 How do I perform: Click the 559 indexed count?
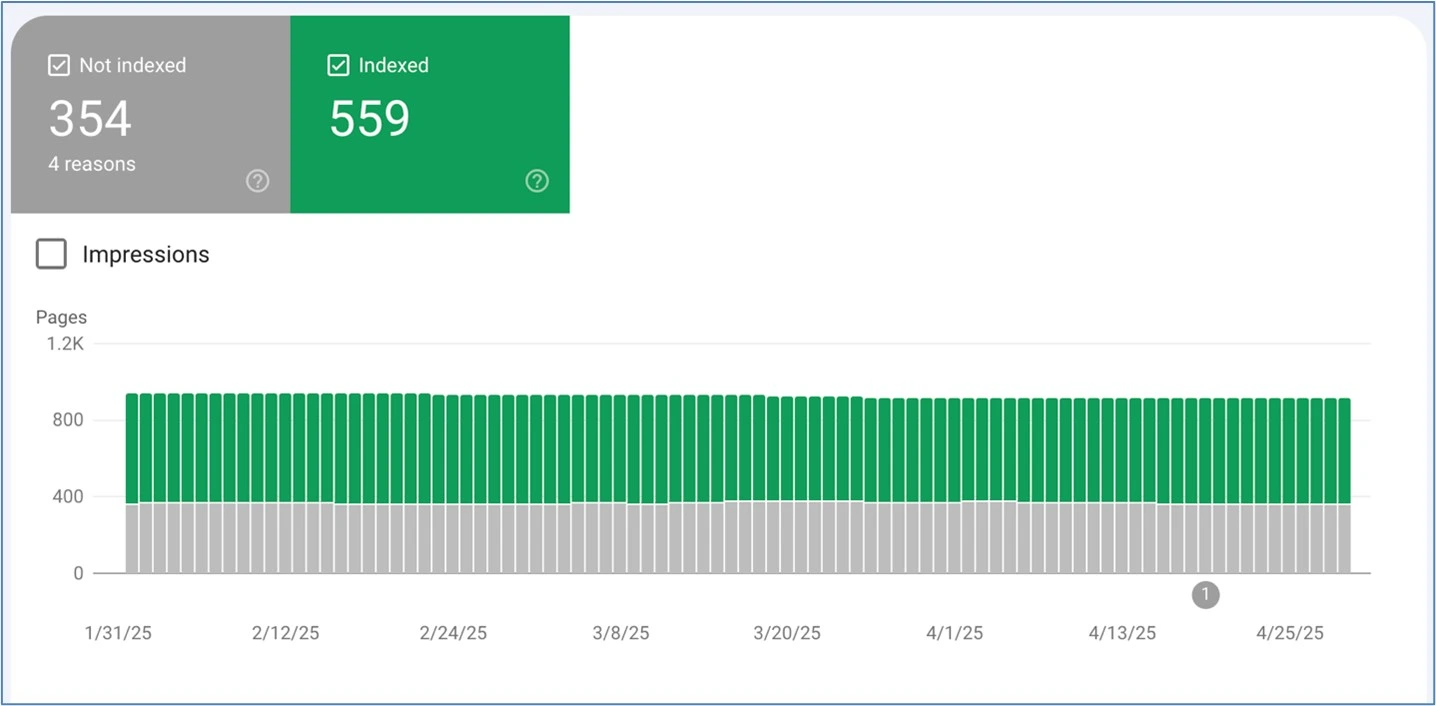[x=370, y=120]
